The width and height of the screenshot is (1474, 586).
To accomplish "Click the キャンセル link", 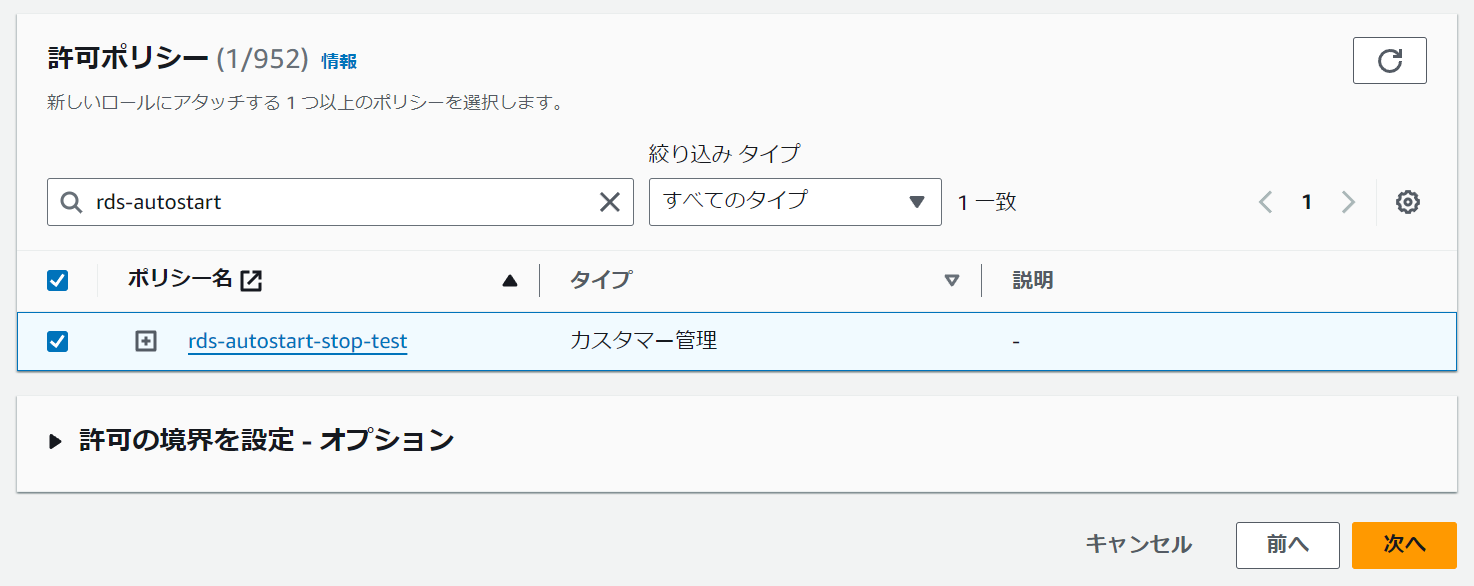I will 1139,545.
